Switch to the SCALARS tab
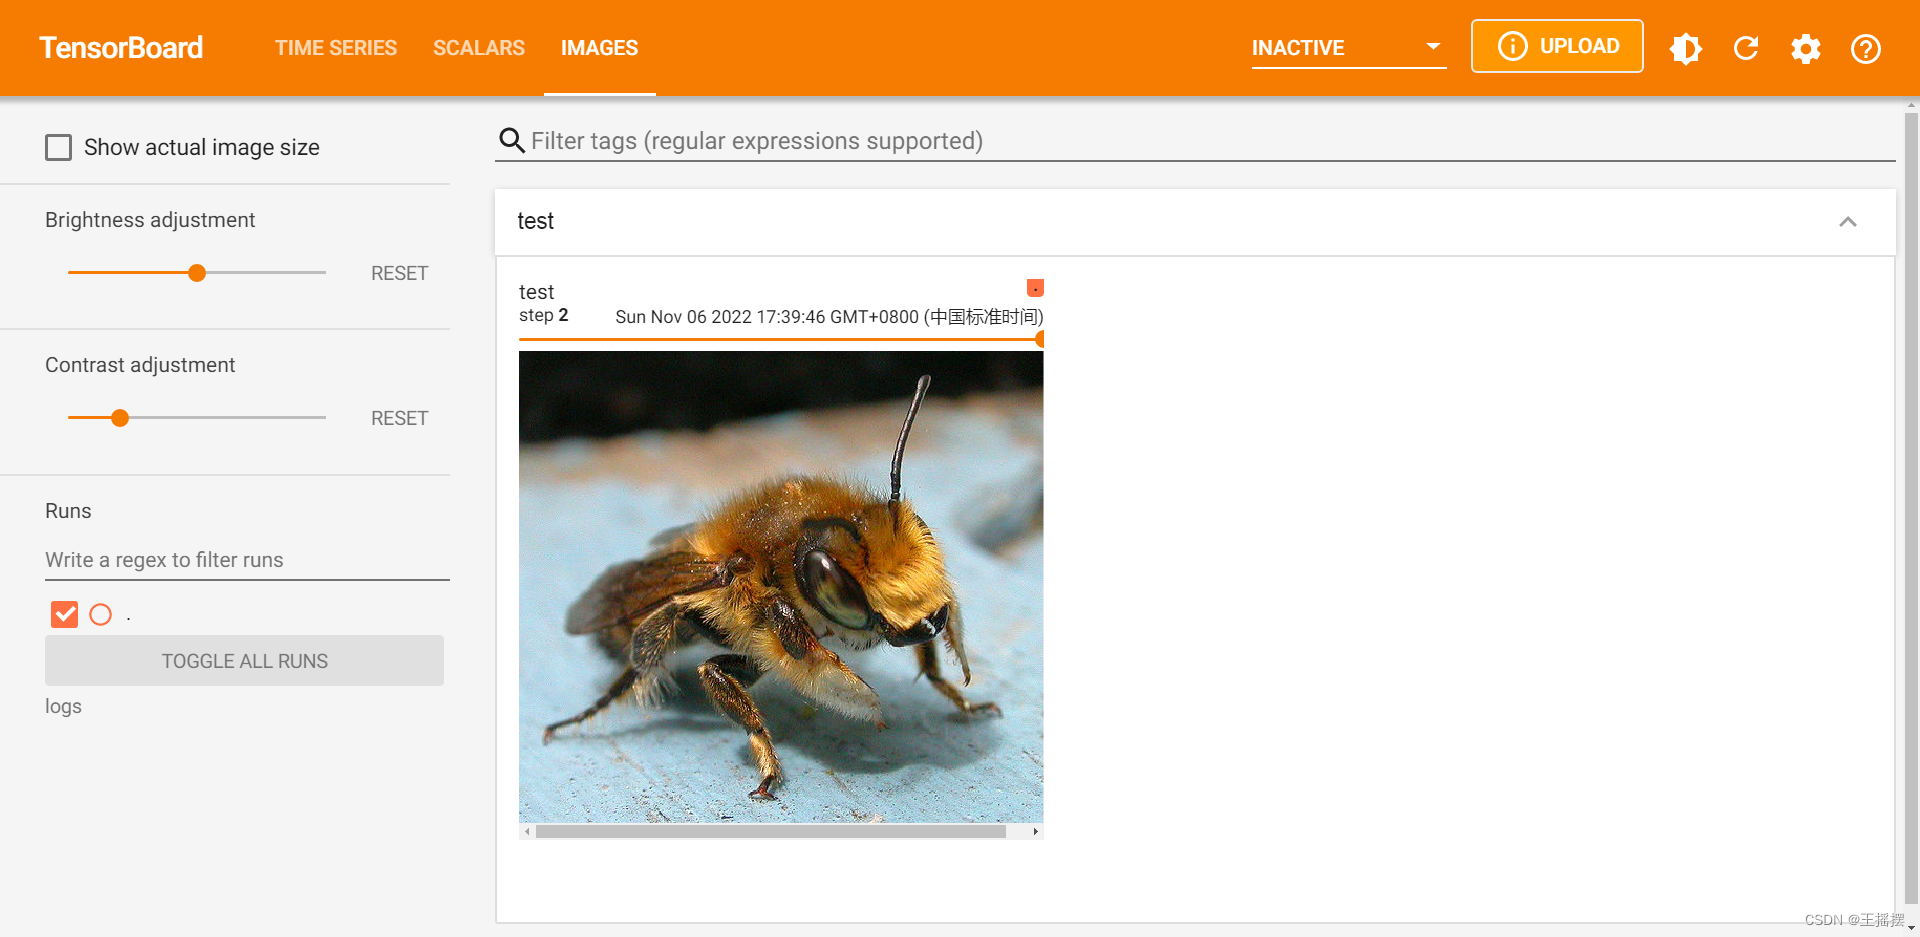This screenshot has height=937, width=1920. [479, 47]
